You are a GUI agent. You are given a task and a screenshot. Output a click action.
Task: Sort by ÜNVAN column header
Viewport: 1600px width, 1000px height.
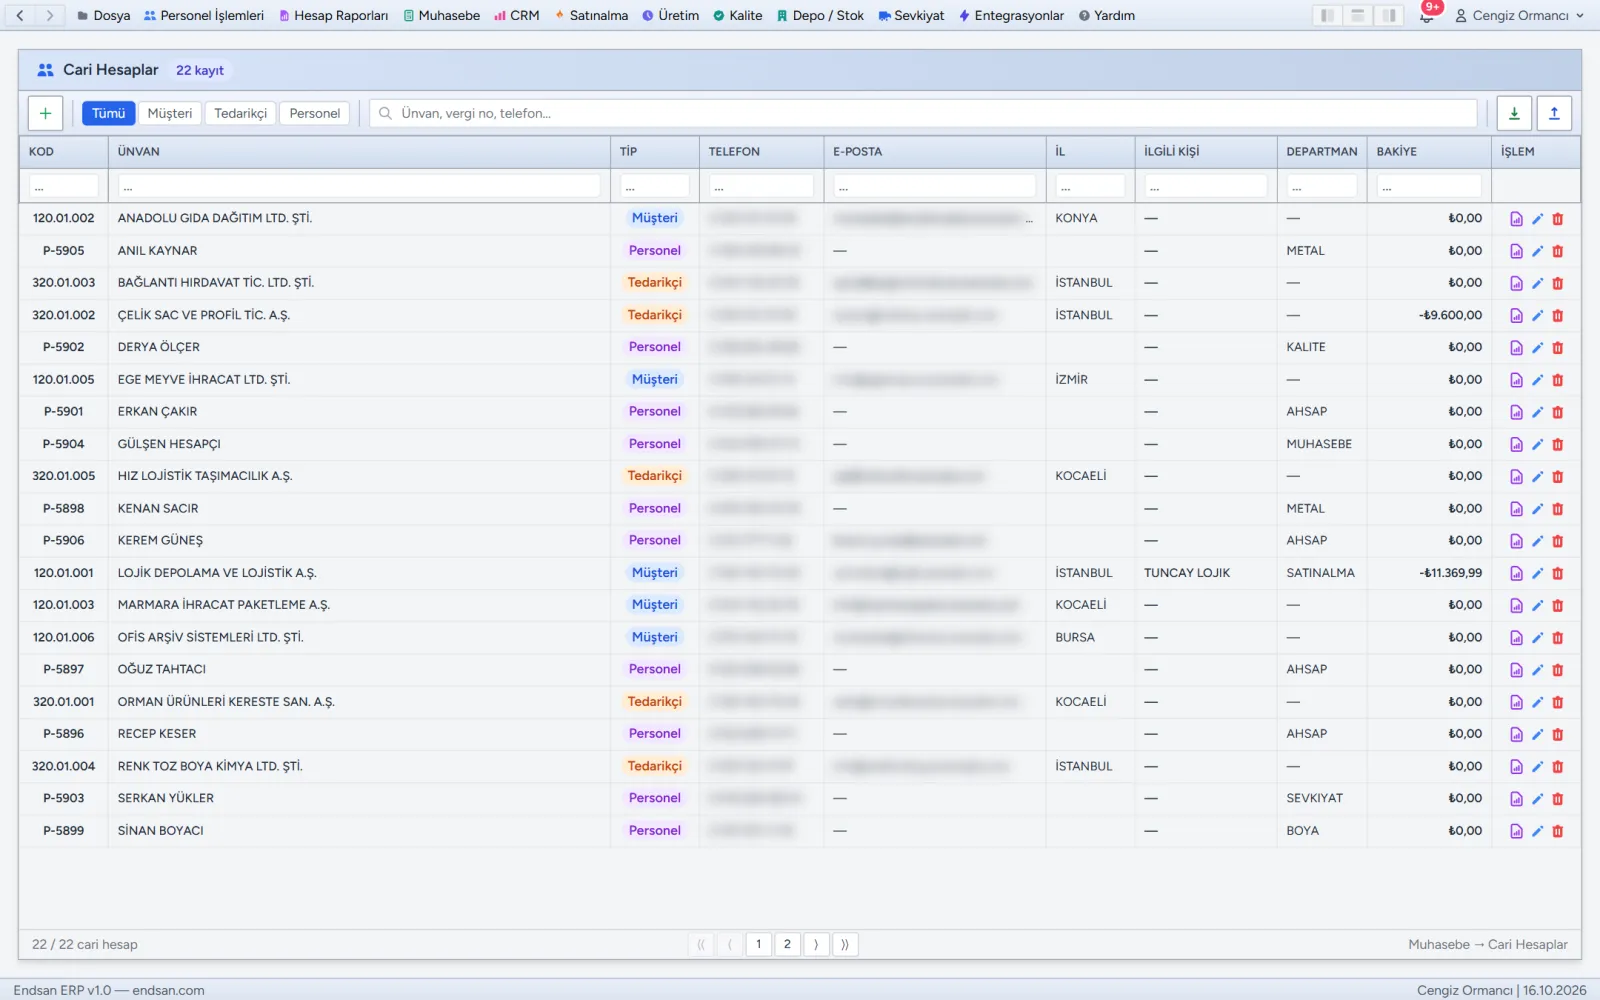tap(359, 152)
